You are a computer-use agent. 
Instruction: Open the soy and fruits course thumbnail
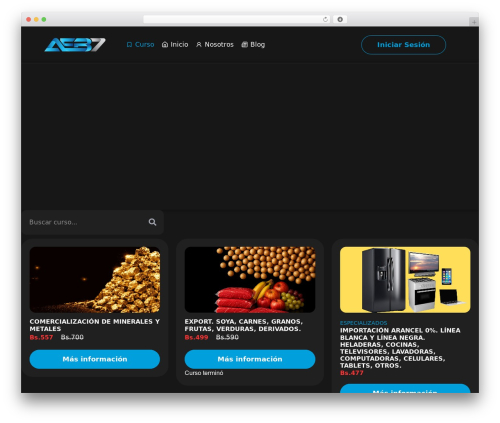click(250, 280)
